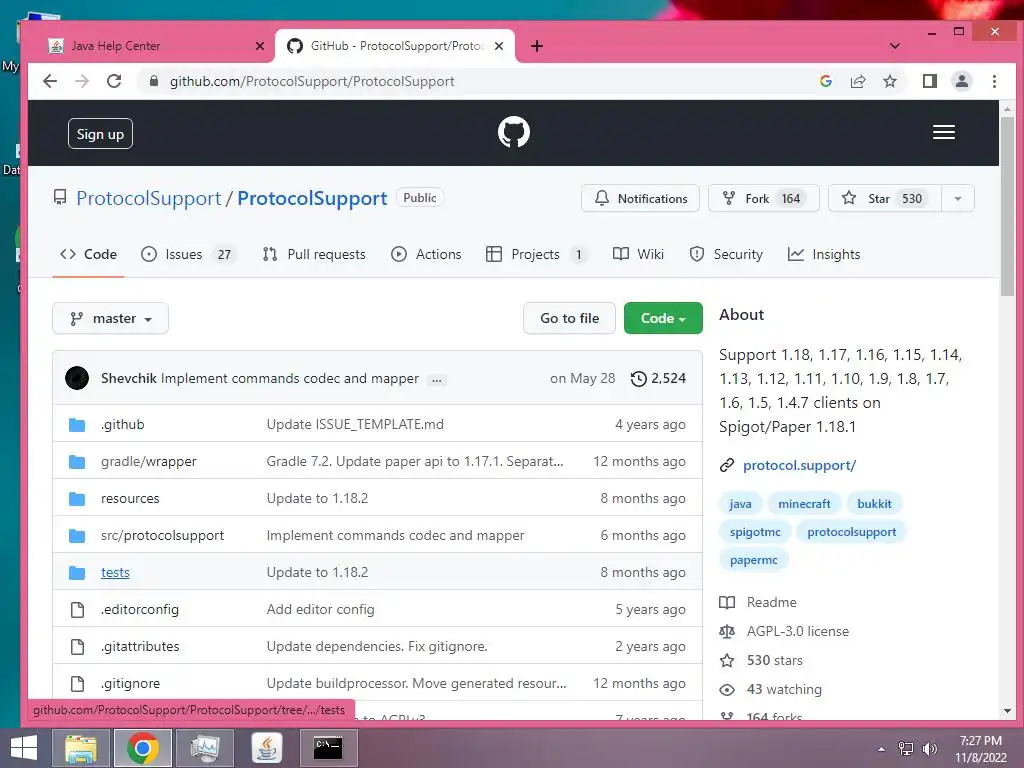Open the Projects tab
The image size is (1024, 768).
pos(537,254)
